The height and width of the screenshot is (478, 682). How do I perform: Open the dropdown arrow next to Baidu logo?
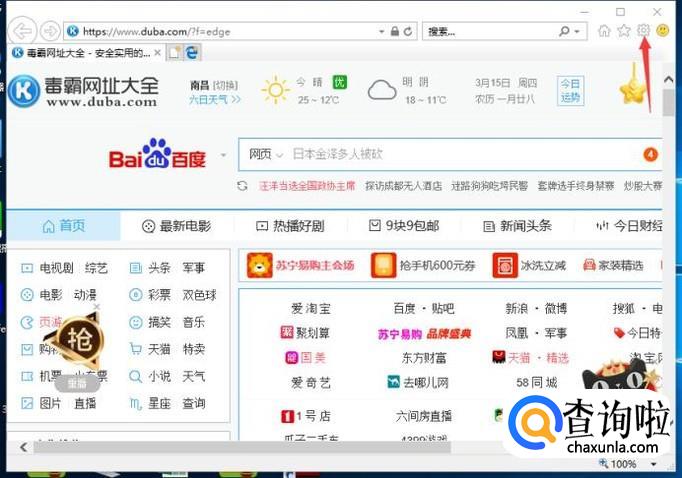point(224,155)
